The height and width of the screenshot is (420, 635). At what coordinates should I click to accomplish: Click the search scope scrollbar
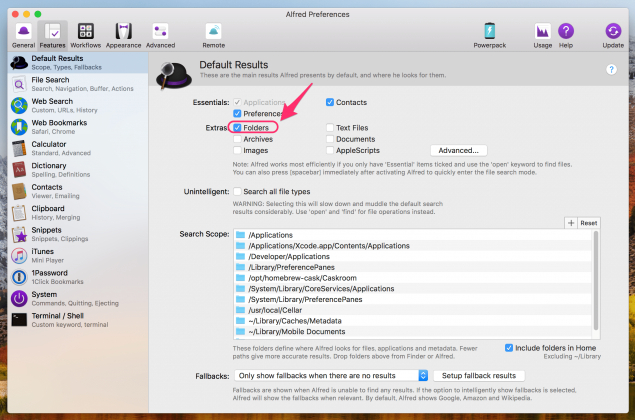pos(595,280)
